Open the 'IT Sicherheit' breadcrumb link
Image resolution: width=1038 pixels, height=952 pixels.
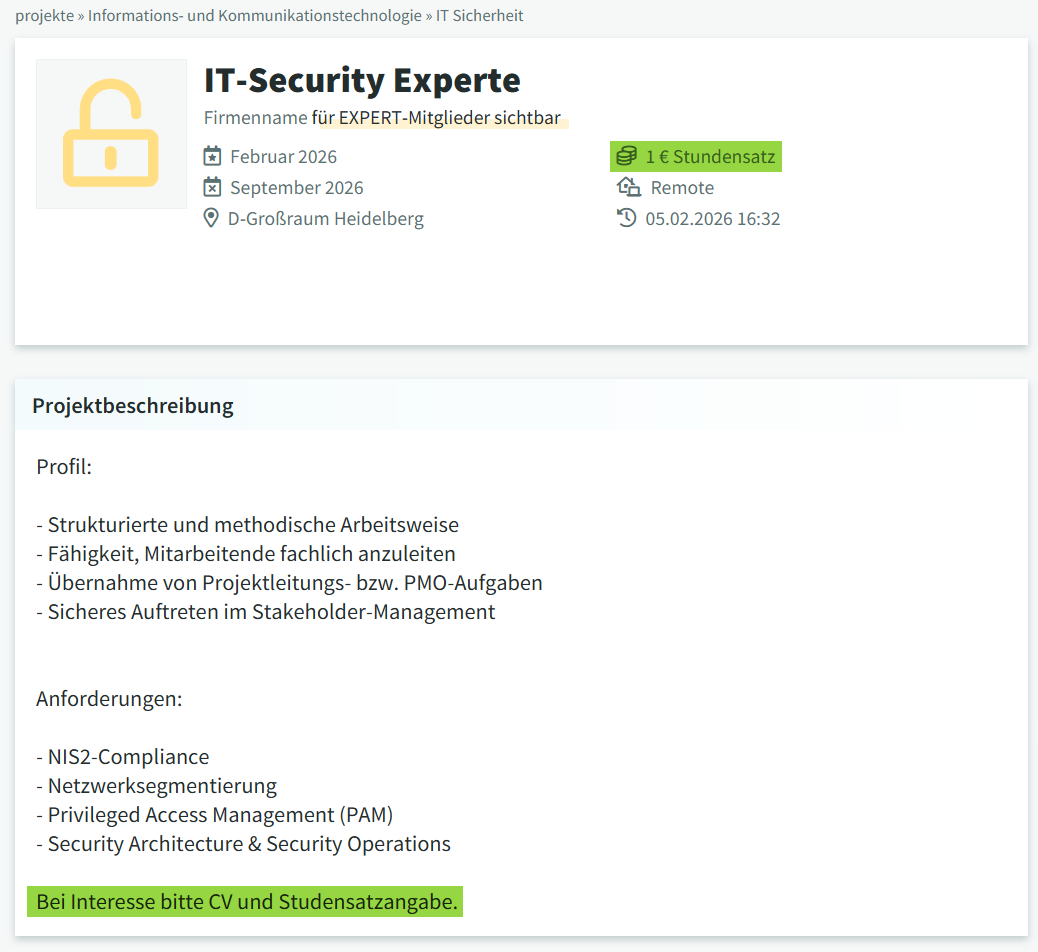[x=479, y=16]
